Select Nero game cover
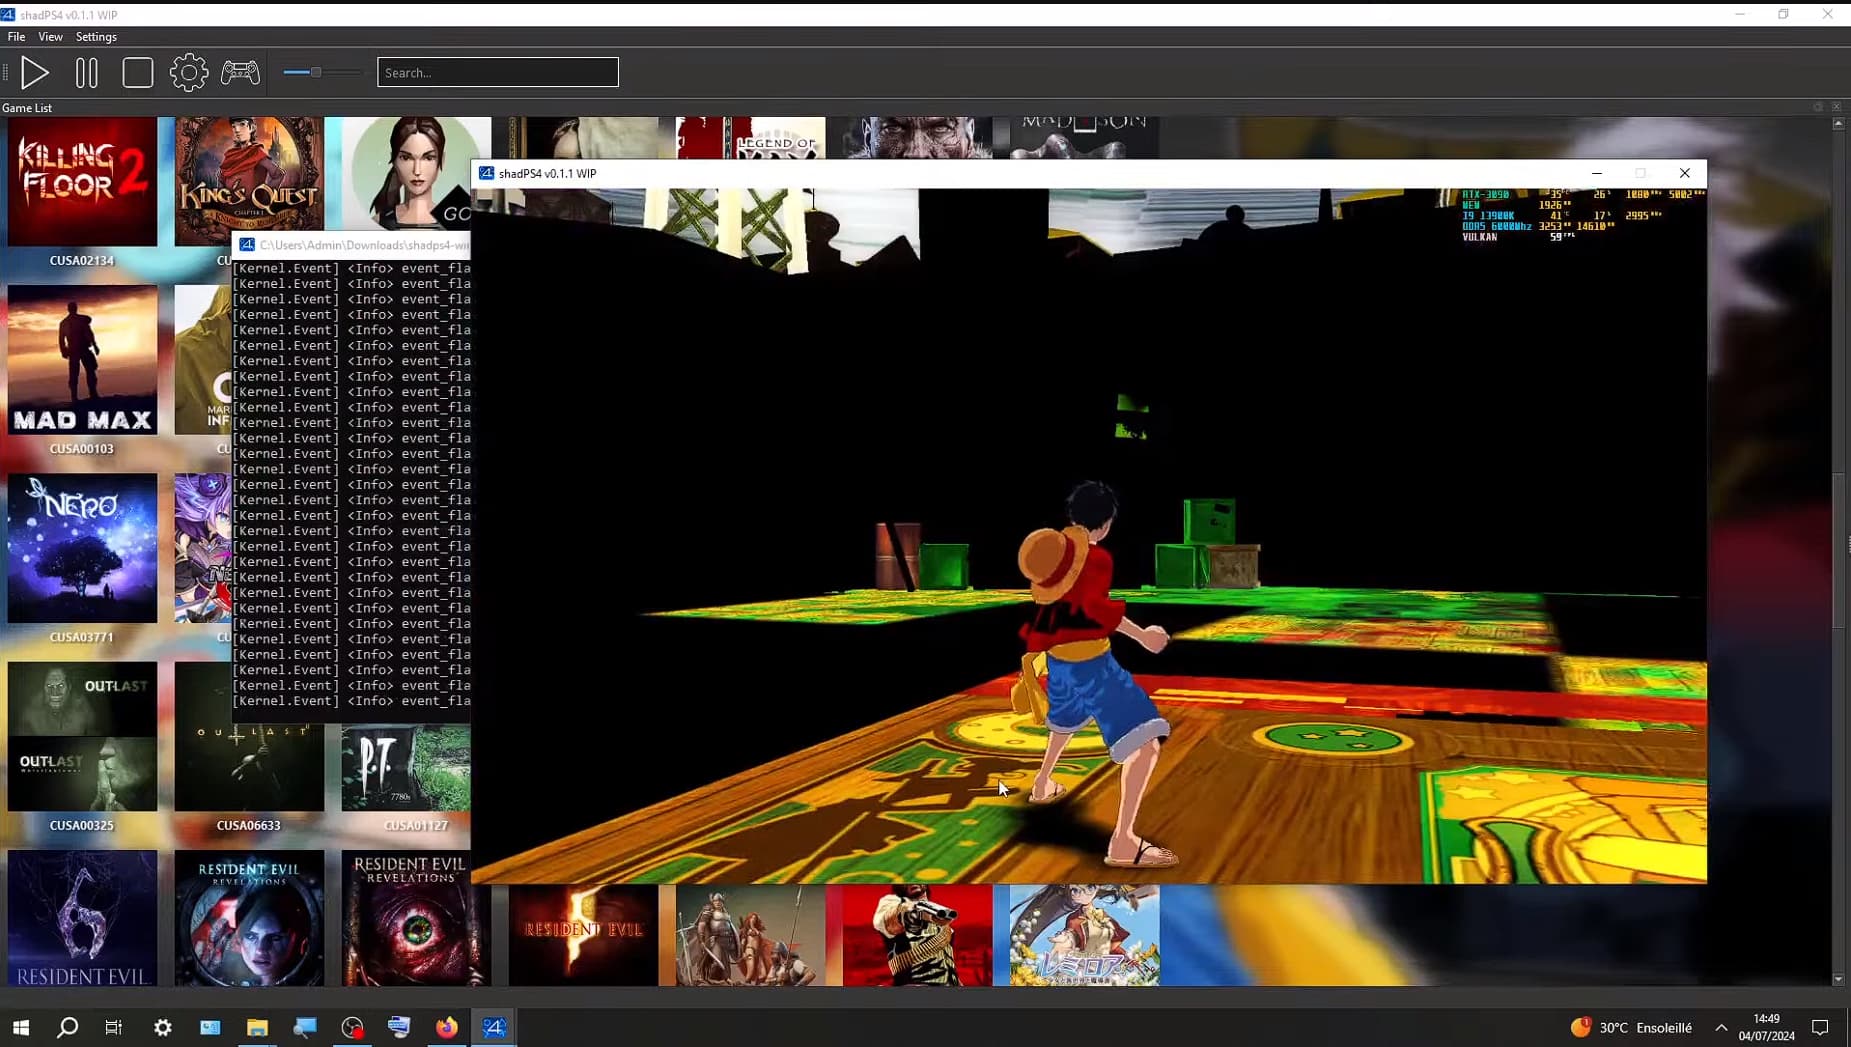 [x=82, y=548]
